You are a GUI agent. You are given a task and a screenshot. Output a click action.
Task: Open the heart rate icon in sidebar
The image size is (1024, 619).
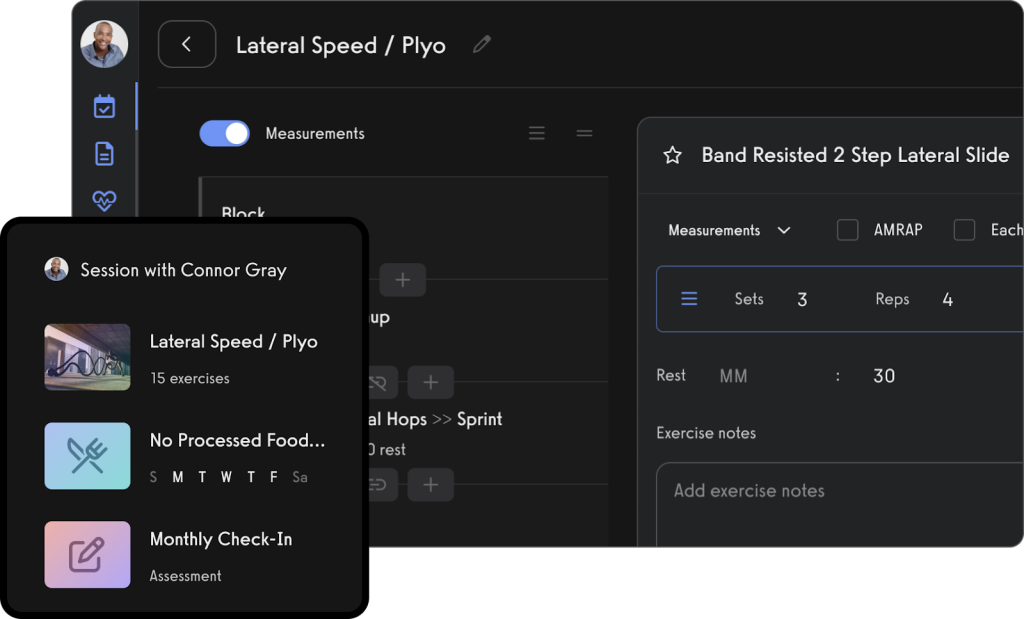104,200
